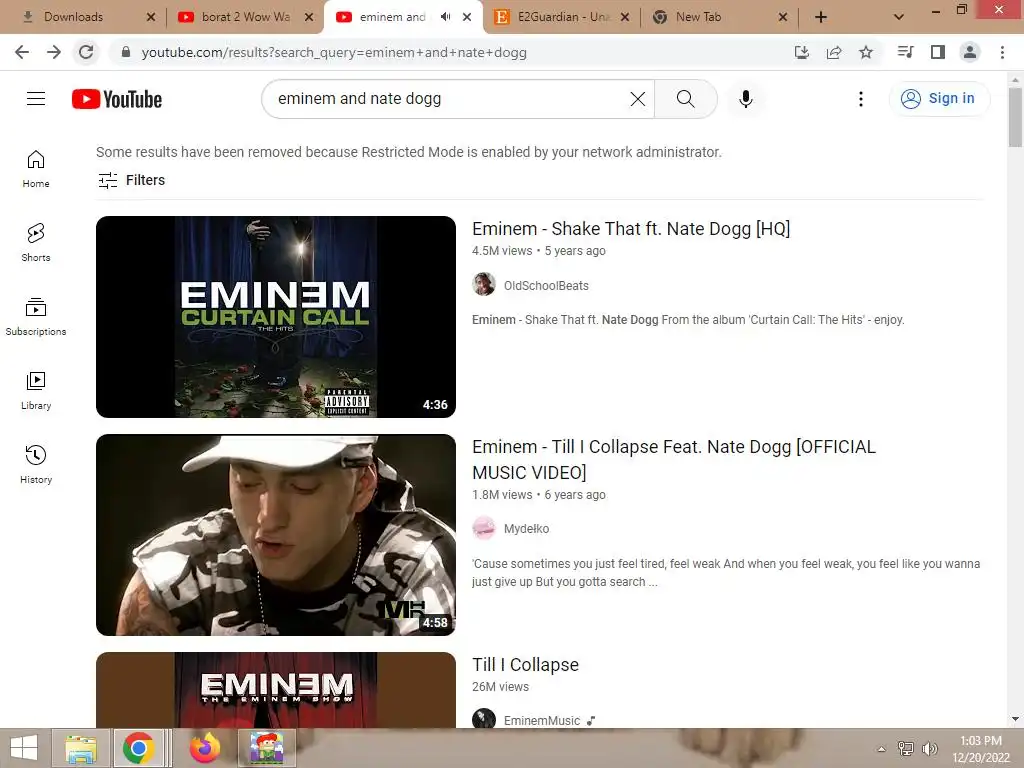The width and height of the screenshot is (1024, 768).
Task: Play the Curtain Call thumbnail video
Action: click(276, 317)
